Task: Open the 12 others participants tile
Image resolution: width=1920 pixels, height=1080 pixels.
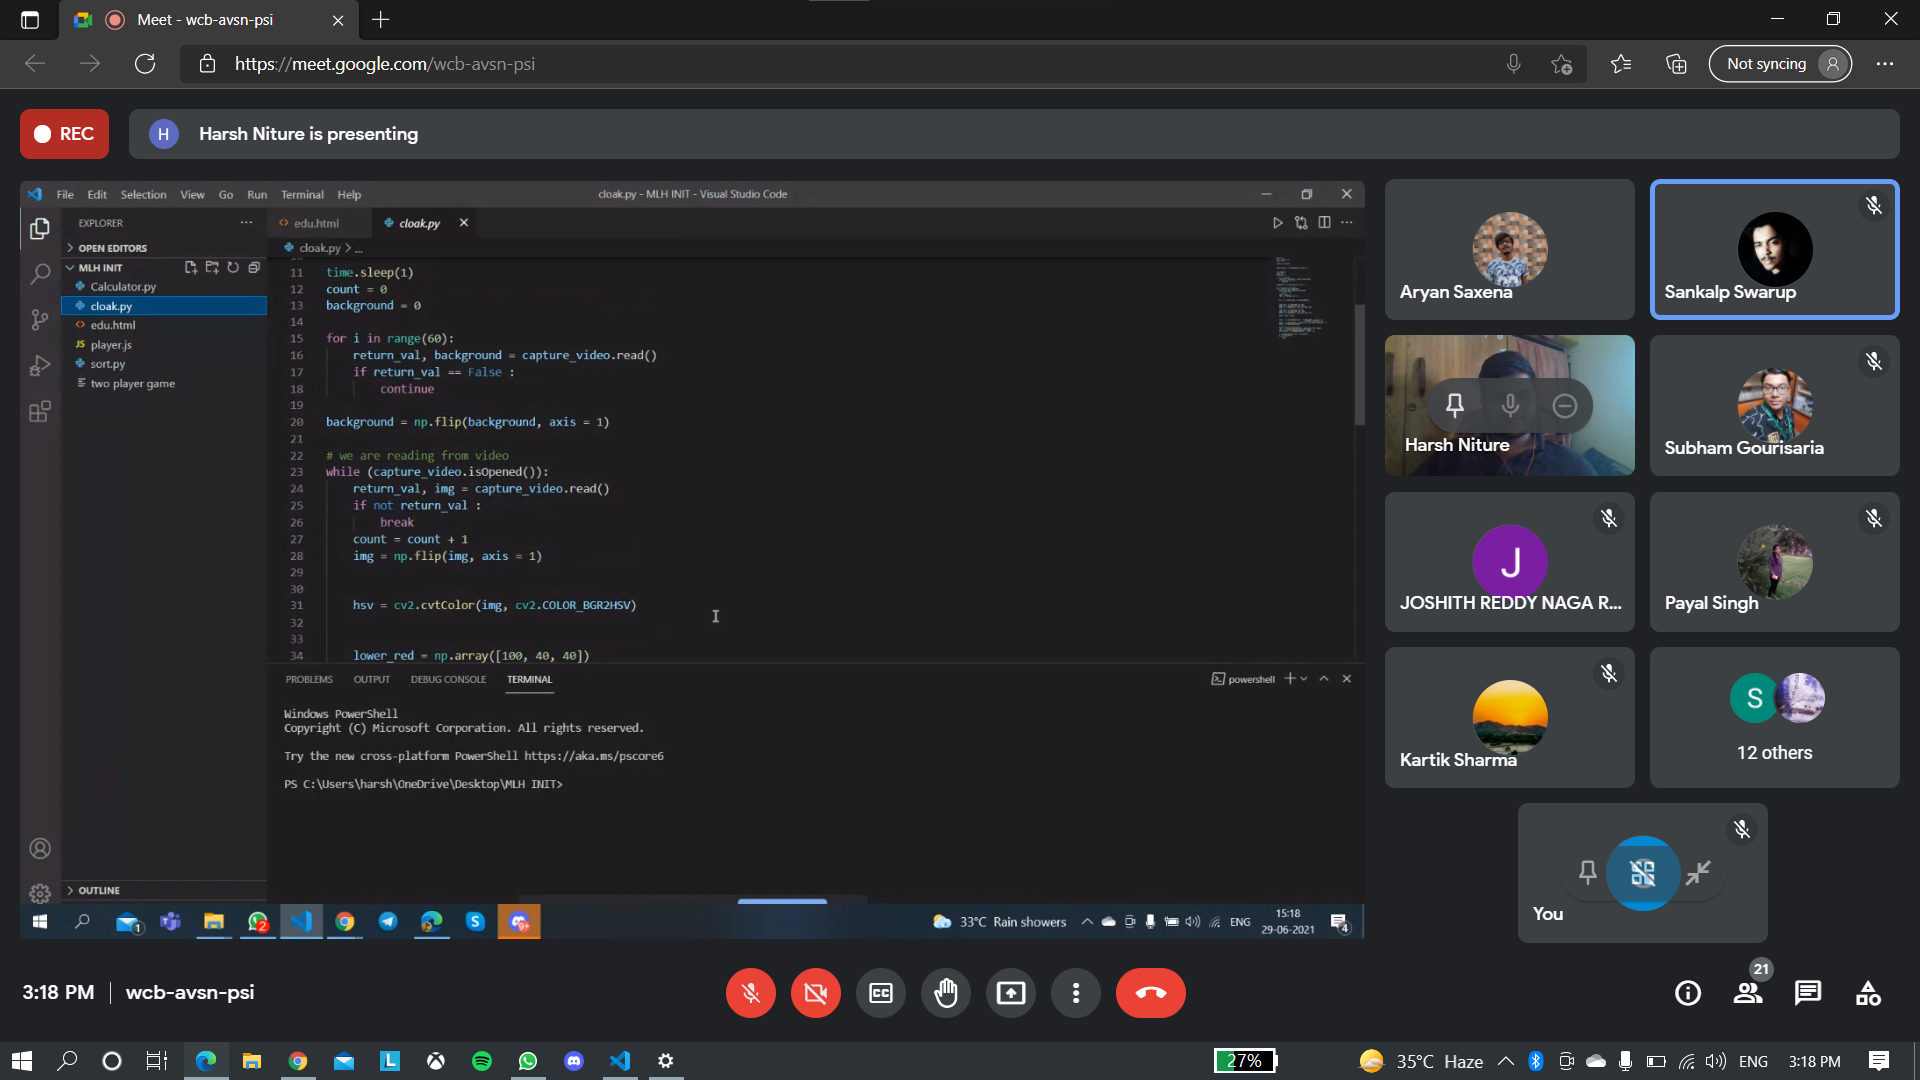Action: (1774, 717)
